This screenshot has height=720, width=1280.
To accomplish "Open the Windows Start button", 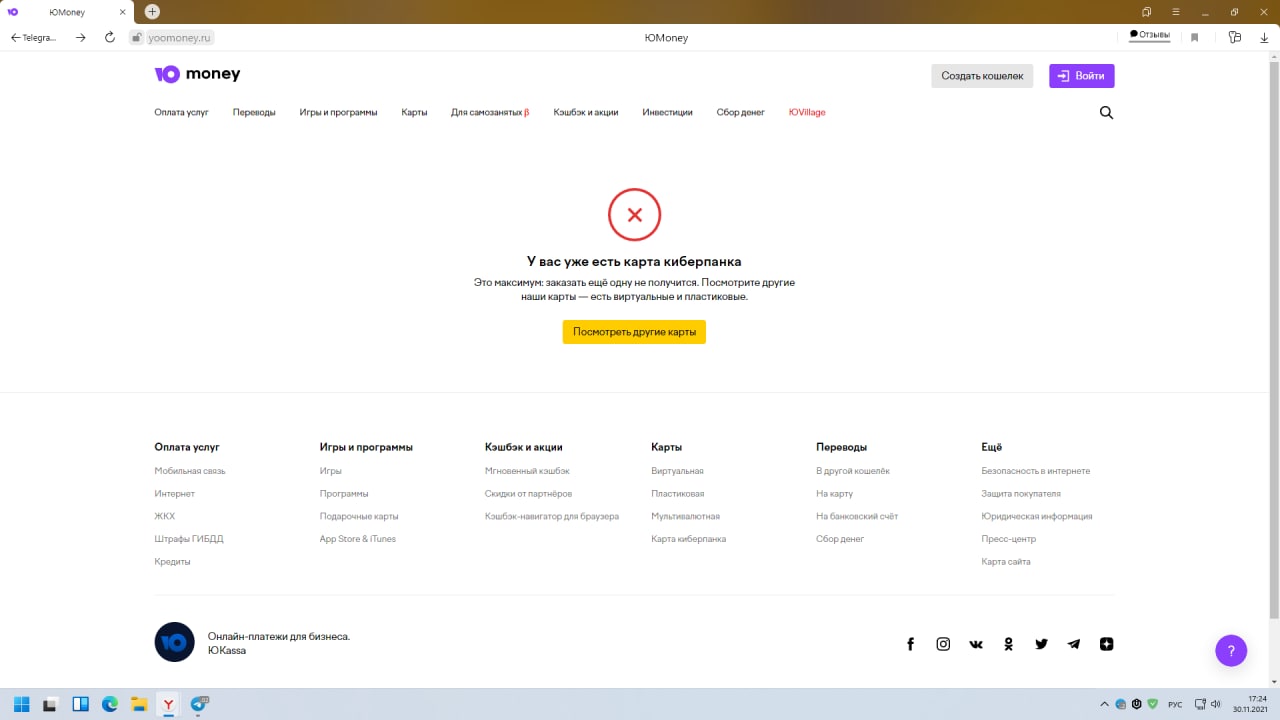I will coord(21,704).
